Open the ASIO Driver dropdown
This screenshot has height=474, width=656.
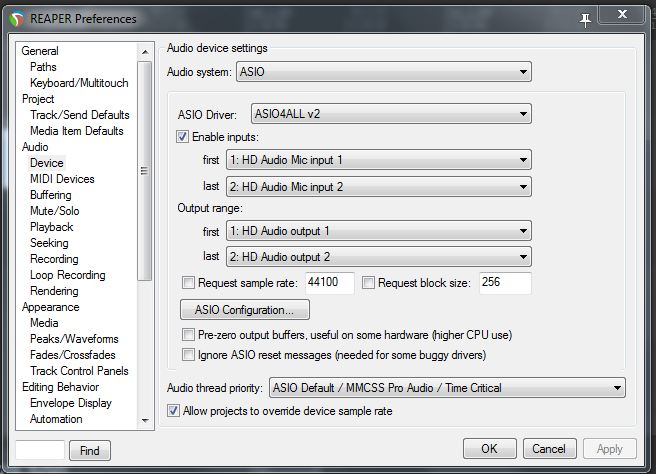click(x=391, y=114)
